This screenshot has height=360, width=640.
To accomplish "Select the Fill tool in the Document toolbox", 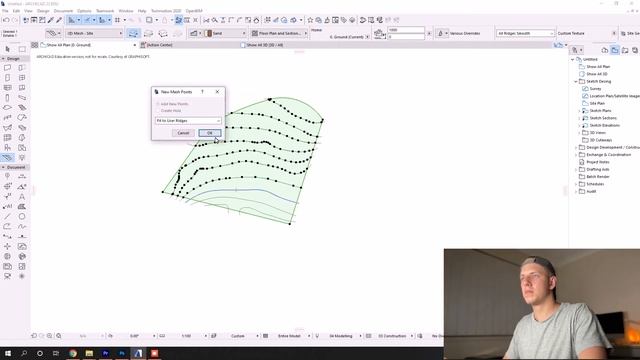I will click(x=22, y=207).
